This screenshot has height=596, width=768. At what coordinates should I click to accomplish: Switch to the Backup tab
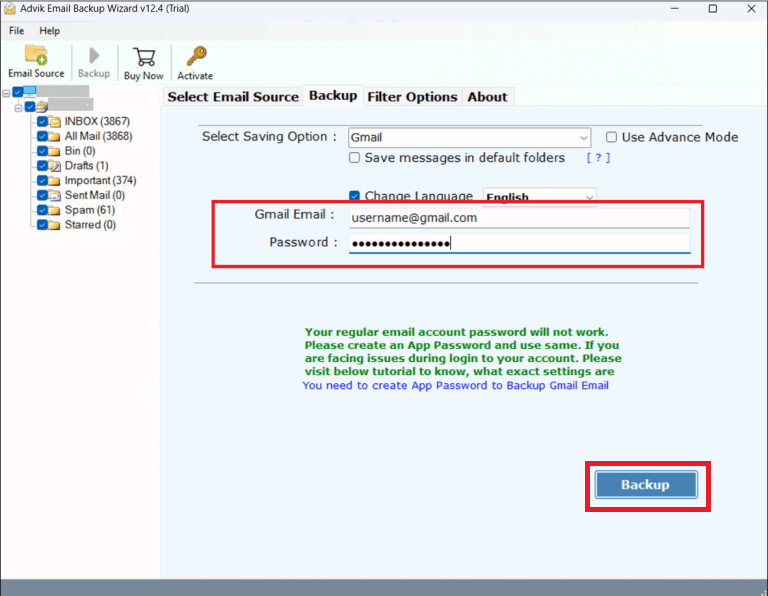[333, 95]
